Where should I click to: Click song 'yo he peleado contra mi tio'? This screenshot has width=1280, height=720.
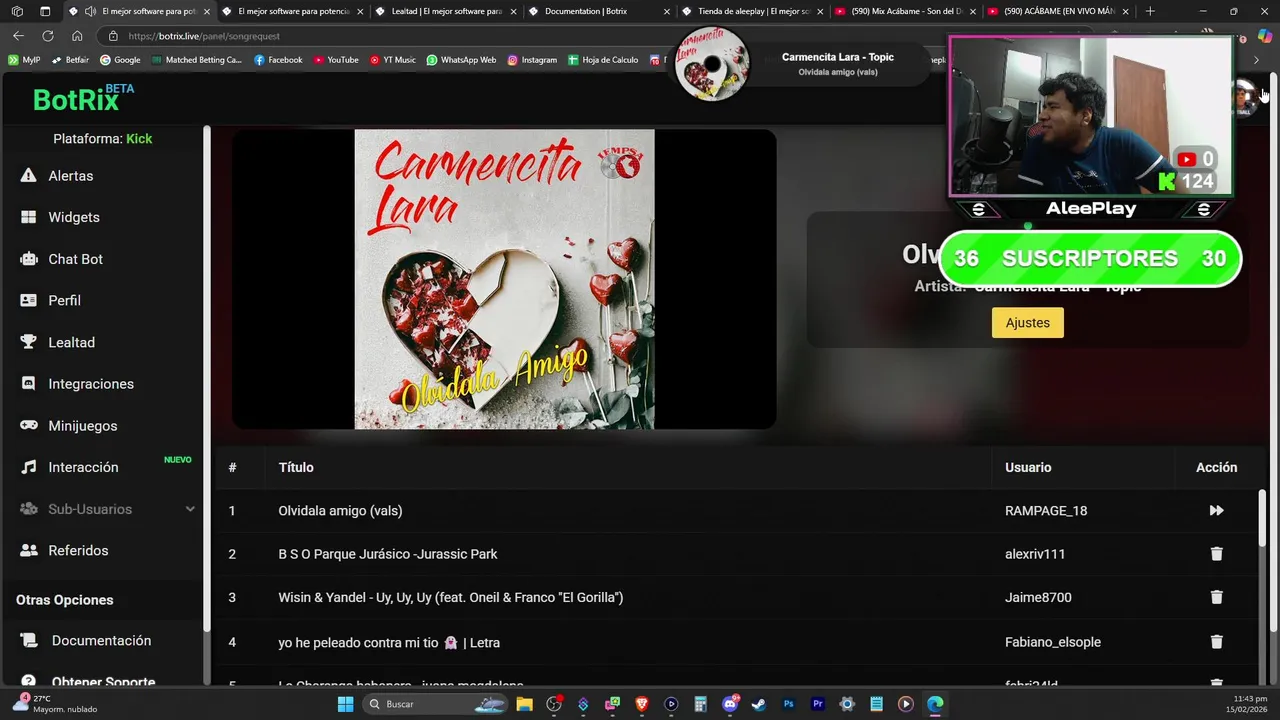389,643
